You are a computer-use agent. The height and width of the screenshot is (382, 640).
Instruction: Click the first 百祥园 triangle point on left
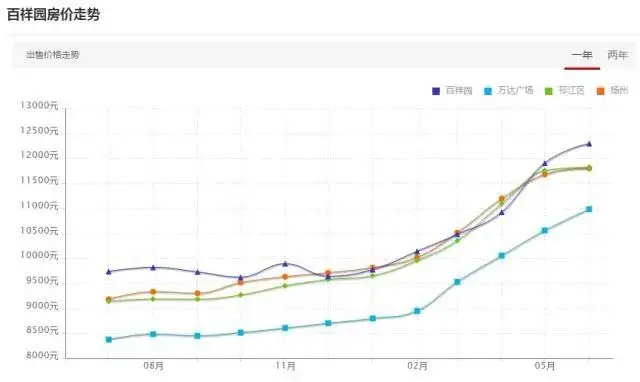tap(109, 271)
